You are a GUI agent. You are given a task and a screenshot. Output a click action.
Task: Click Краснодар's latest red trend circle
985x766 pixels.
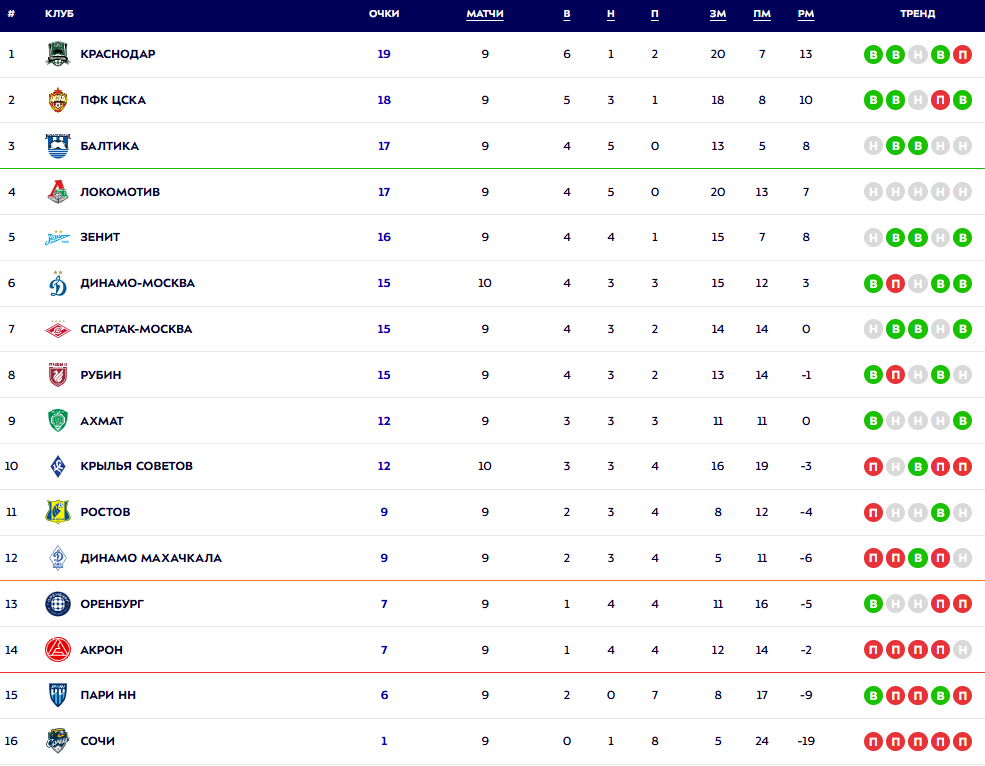click(962, 54)
